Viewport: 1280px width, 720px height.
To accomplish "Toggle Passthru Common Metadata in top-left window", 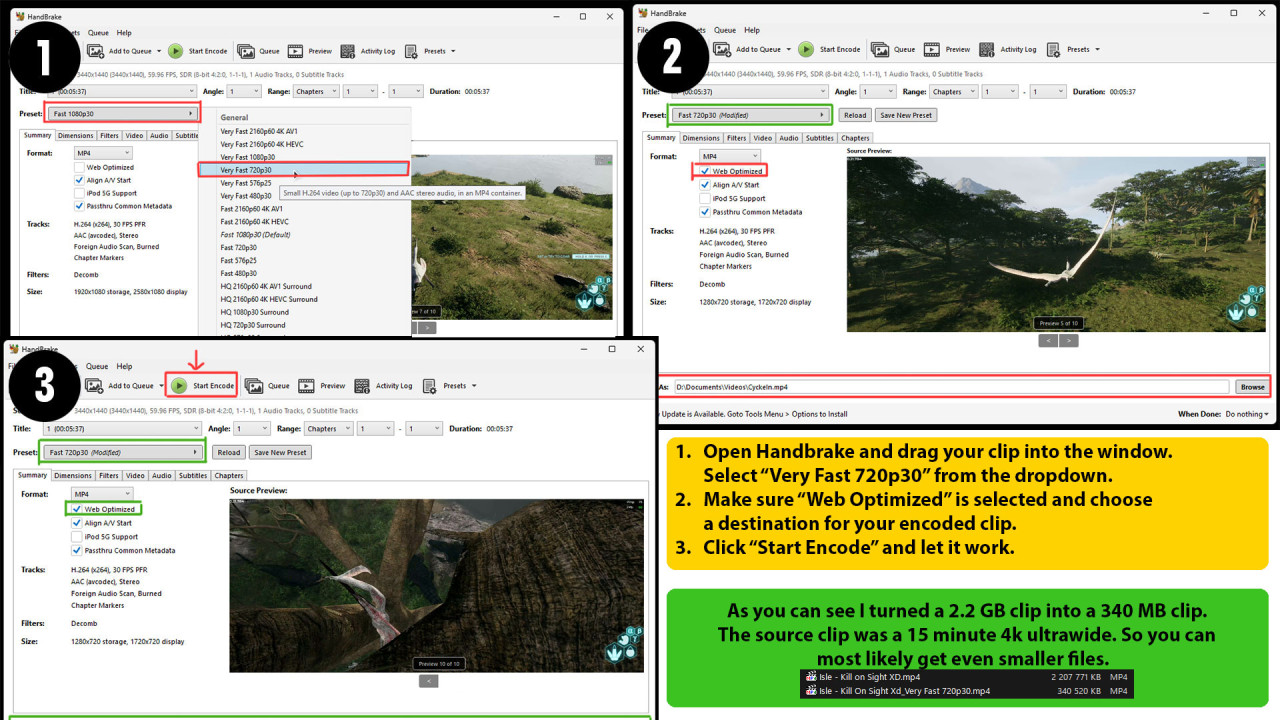I will click(79, 206).
